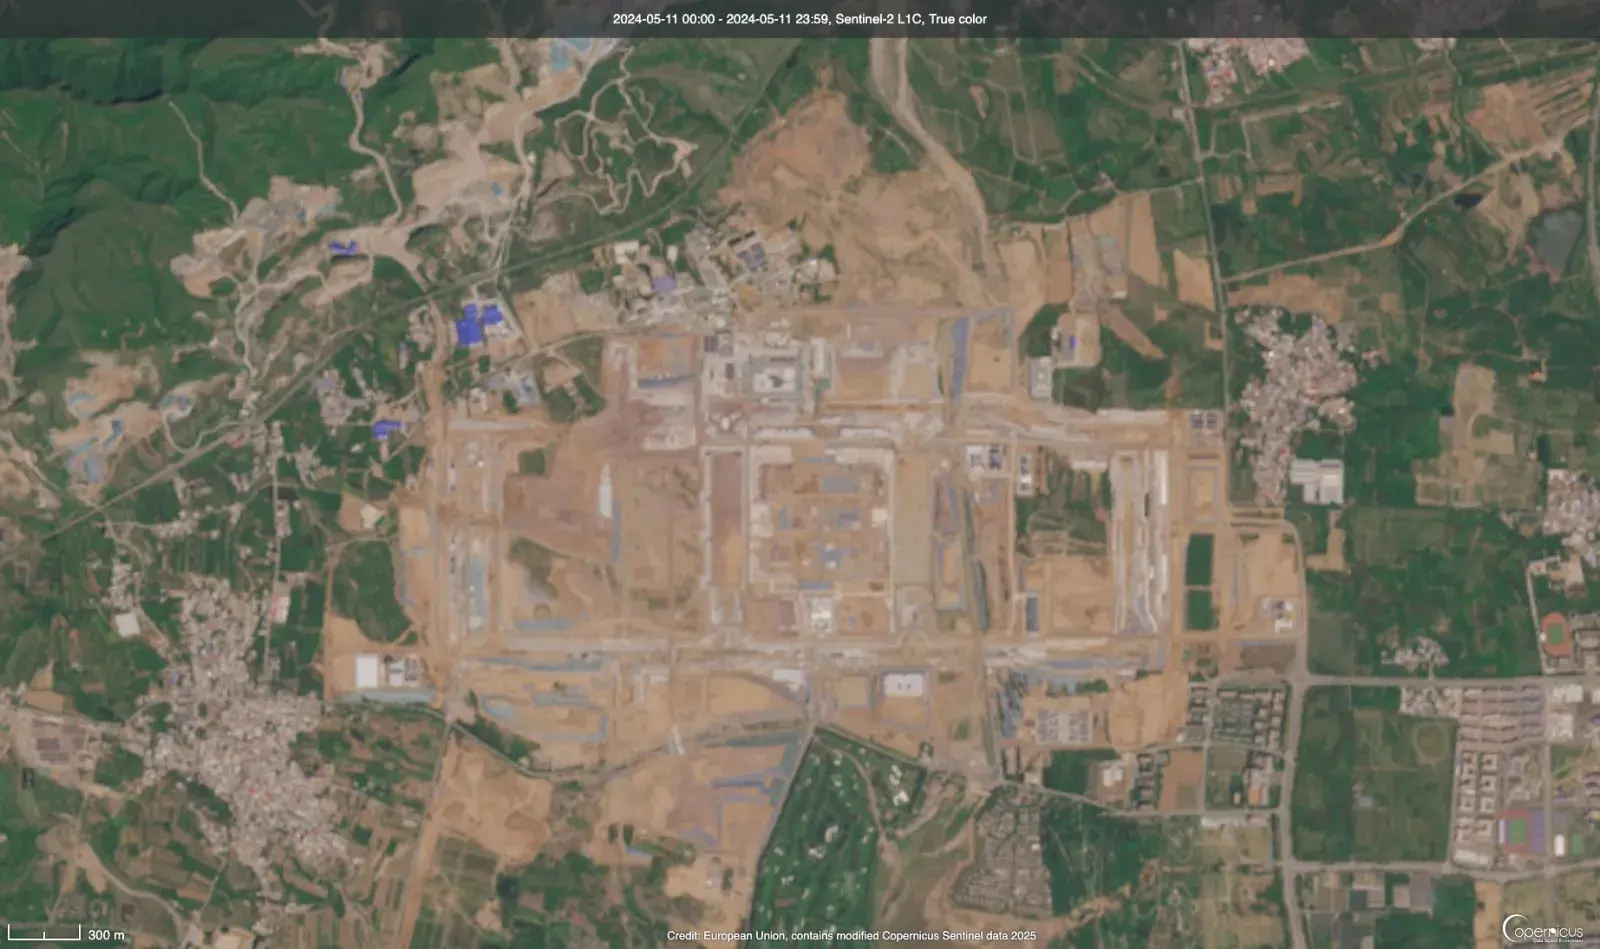Click the circular feature in green field
The image size is (1600, 949).
point(1432,740)
